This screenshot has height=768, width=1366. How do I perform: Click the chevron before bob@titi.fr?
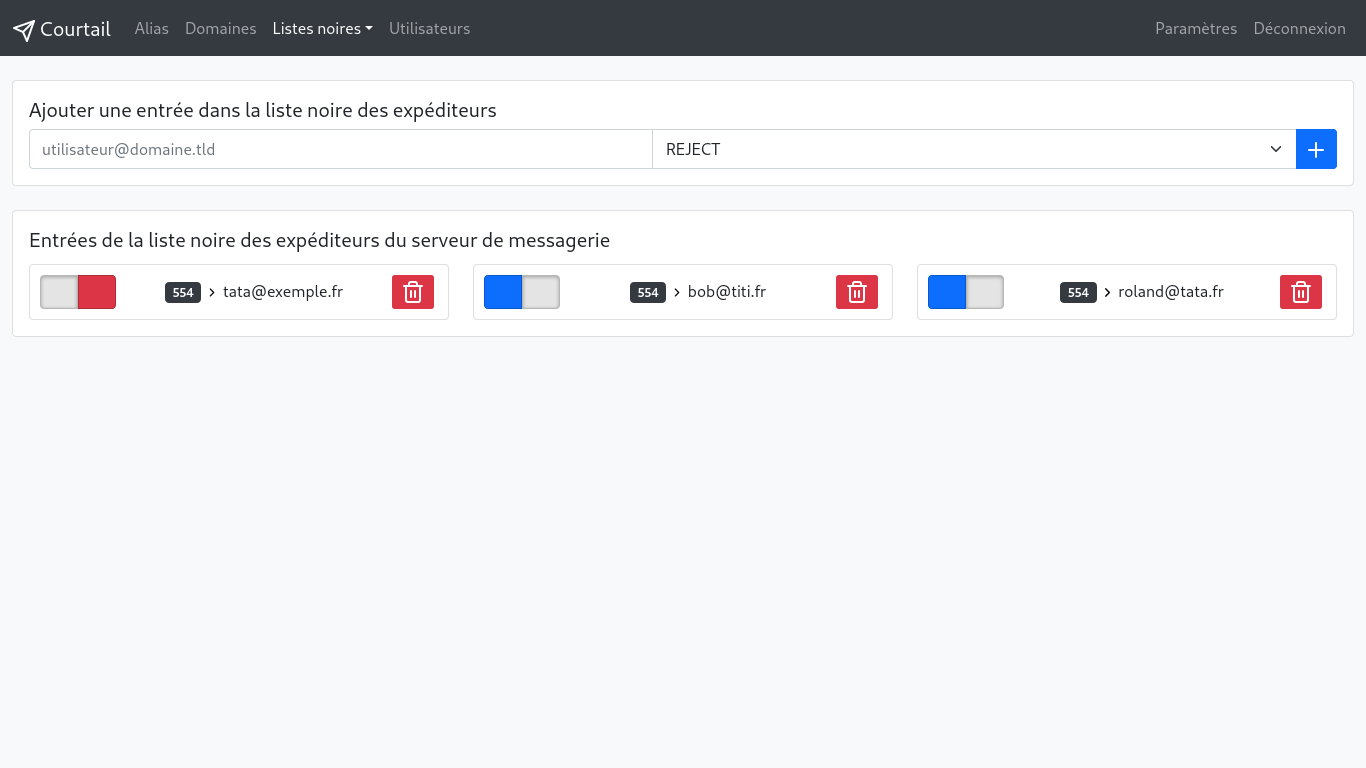[677, 292]
